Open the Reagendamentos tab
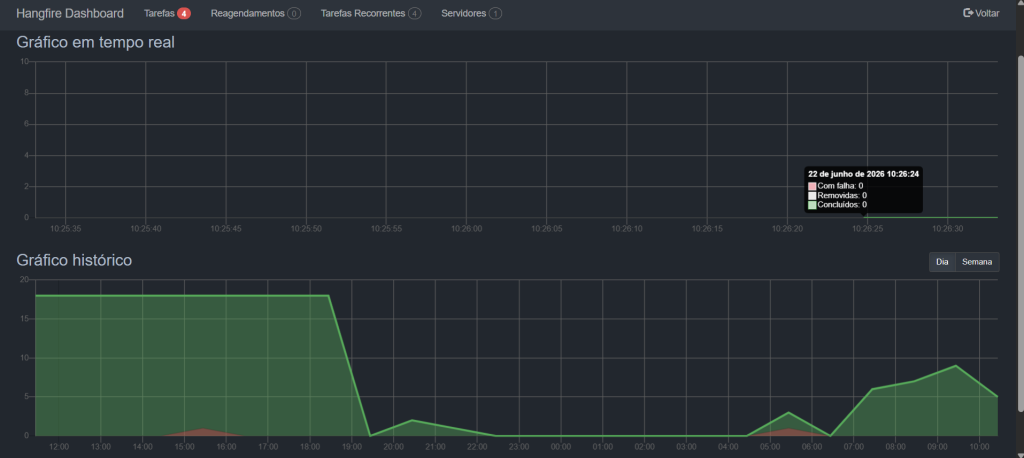Viewport: 1024px width, 458px height. 255,13
